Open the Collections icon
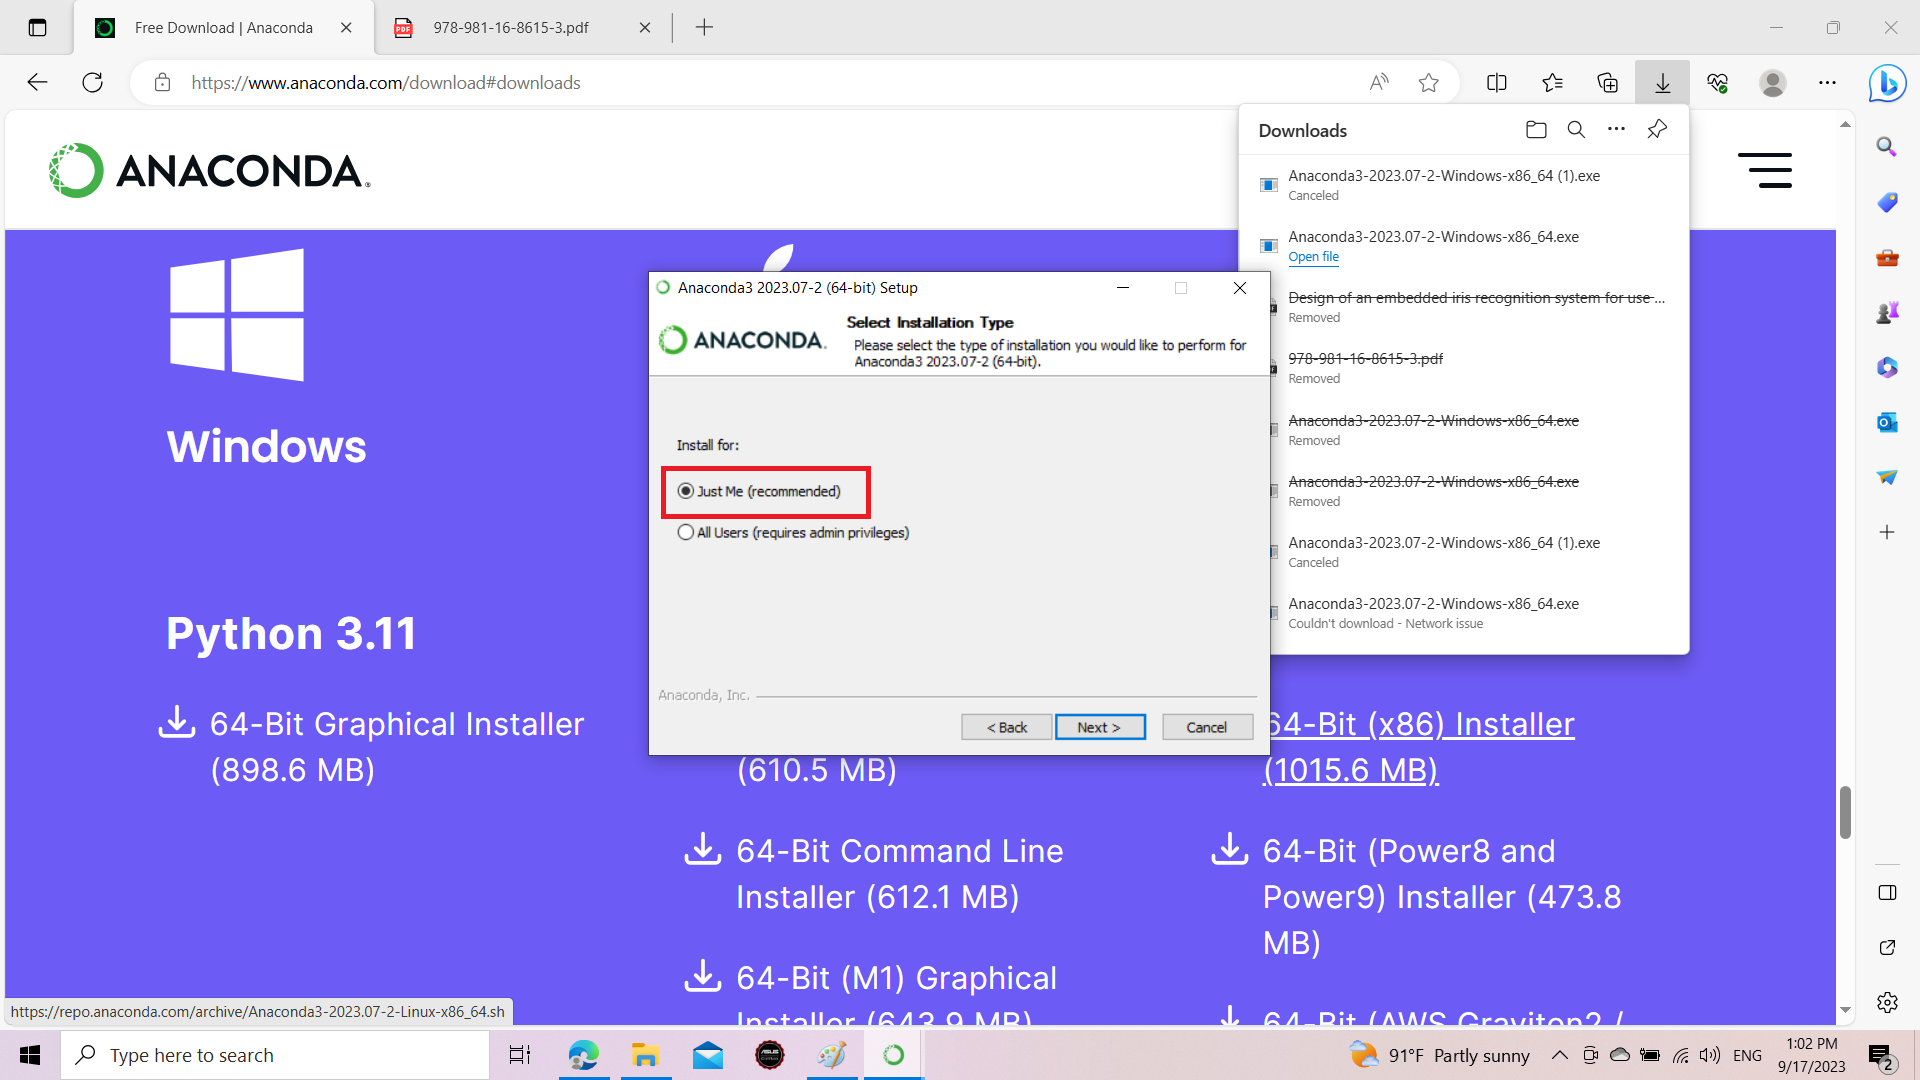 coord(1607,83)
